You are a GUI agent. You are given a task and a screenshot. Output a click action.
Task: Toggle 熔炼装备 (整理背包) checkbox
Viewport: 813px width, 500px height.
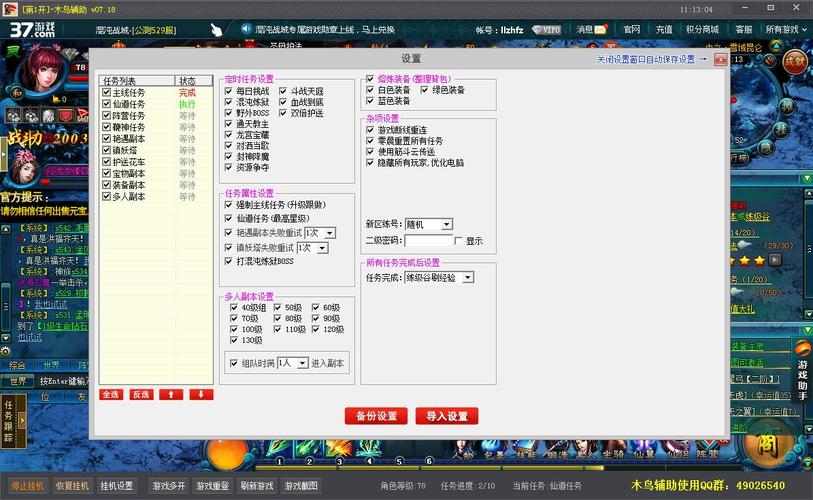370,79
